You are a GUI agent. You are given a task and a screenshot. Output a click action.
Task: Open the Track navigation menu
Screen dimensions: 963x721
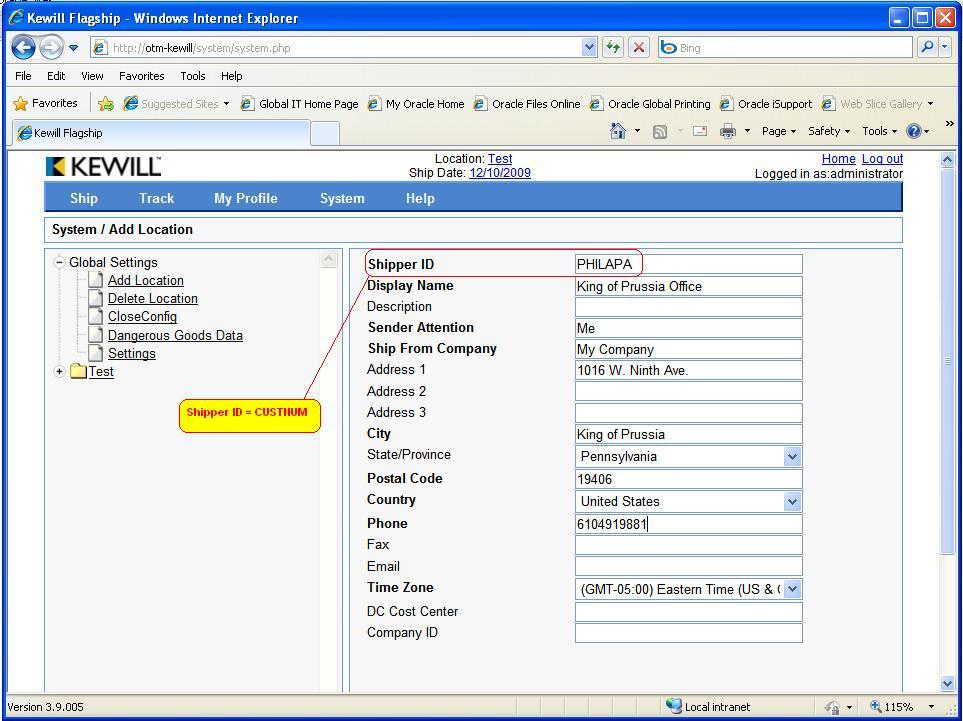click(157, 198)
